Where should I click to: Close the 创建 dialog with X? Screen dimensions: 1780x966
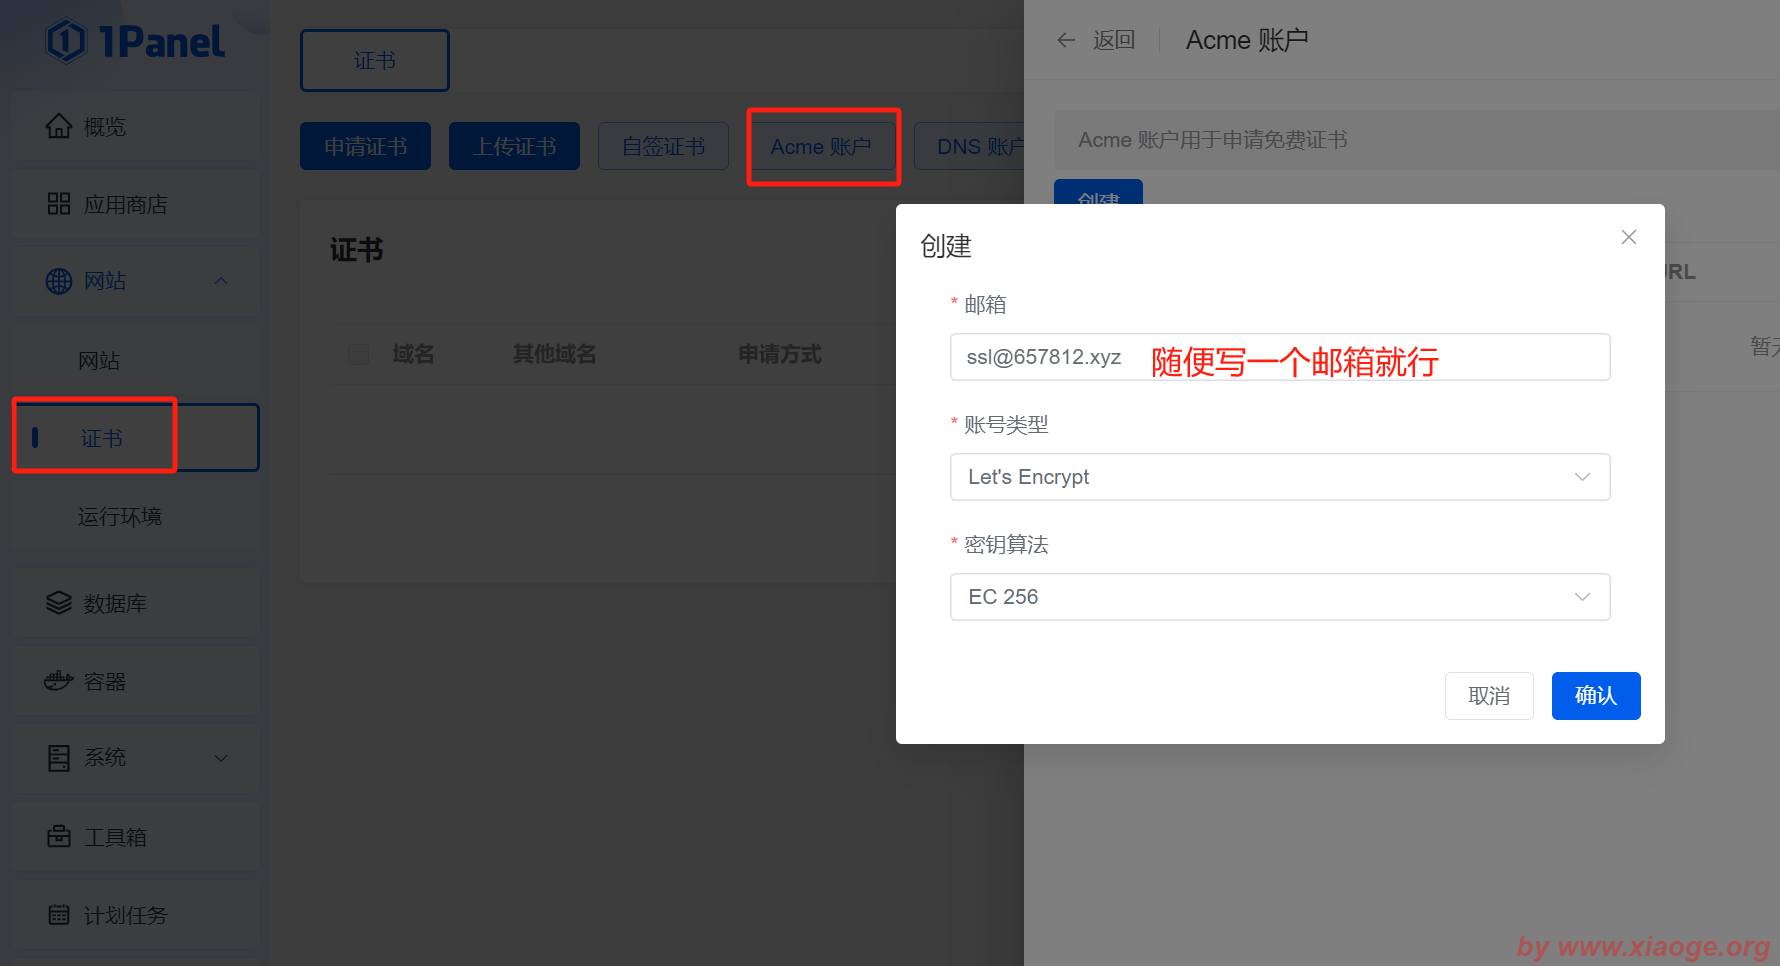pos(1628,237)
